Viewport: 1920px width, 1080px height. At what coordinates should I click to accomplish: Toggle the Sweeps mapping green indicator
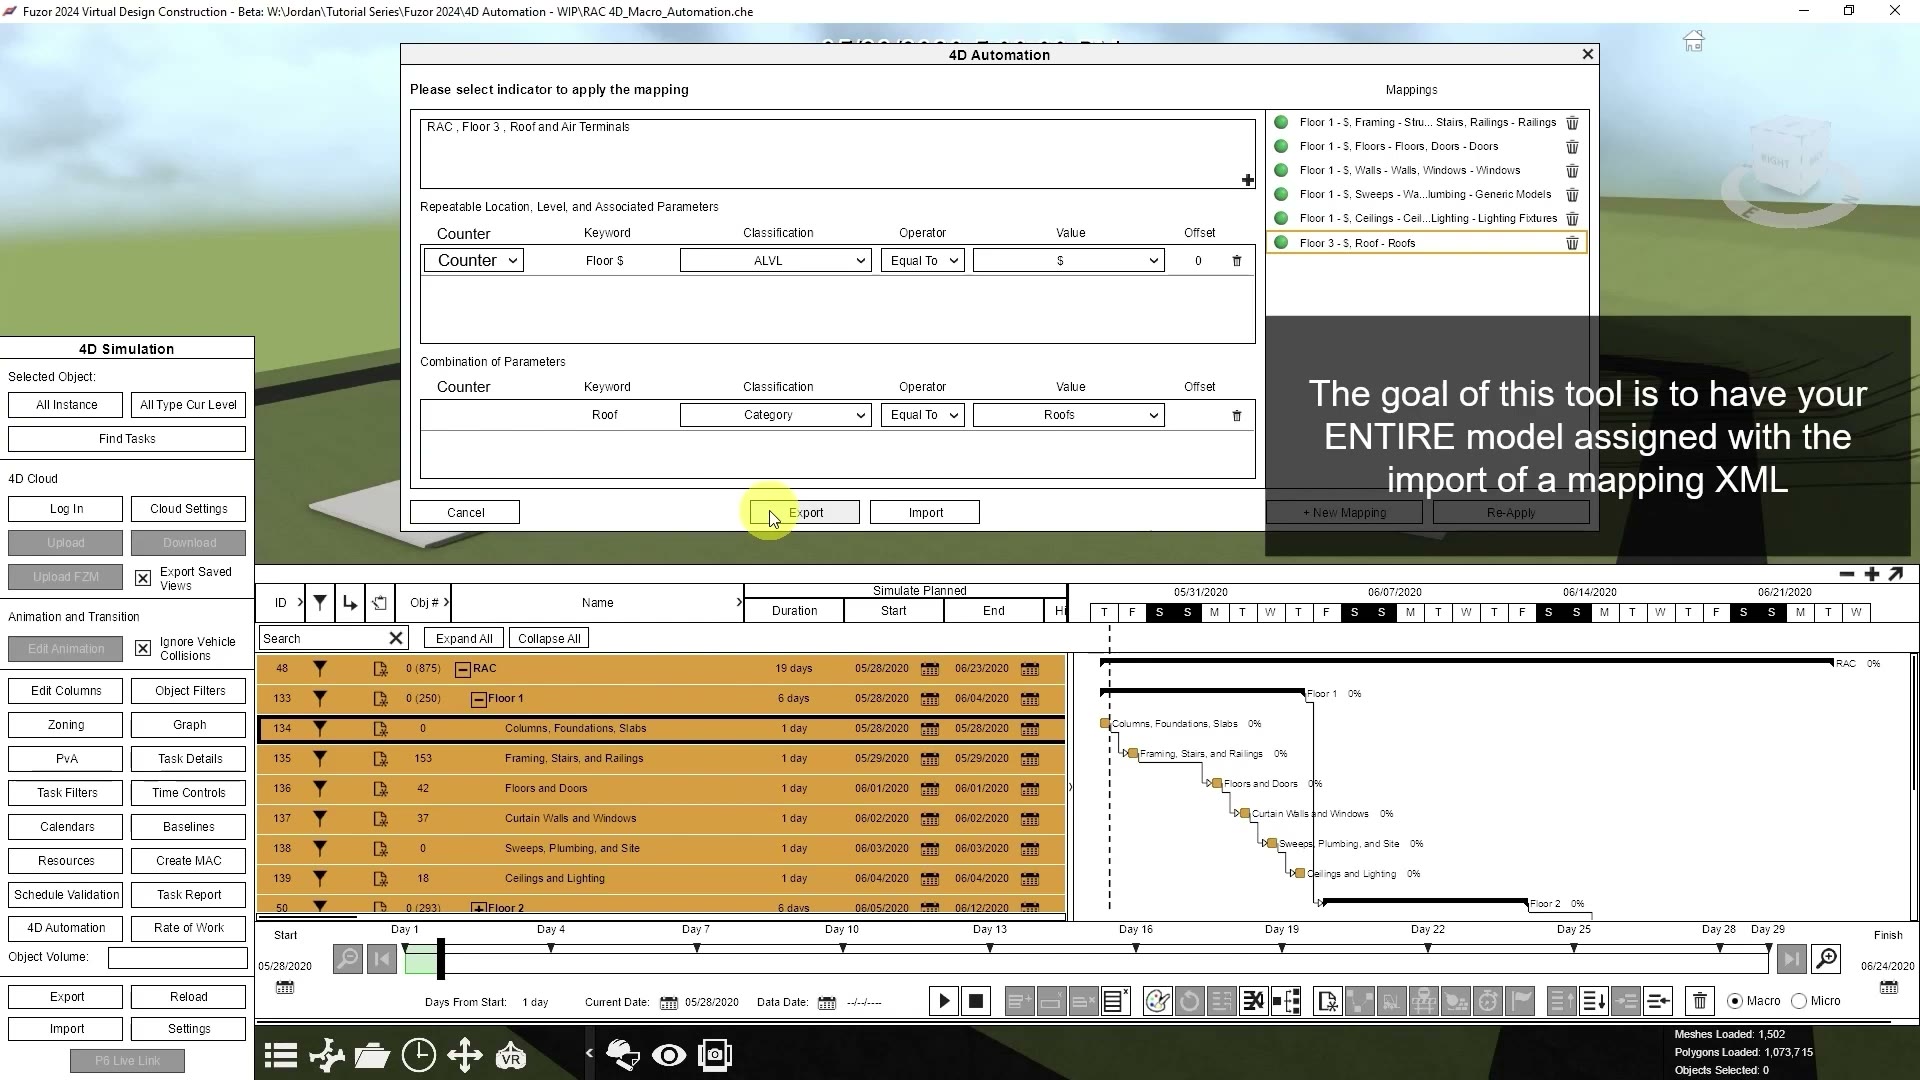pyautogui.click(x=1281, y=194)
